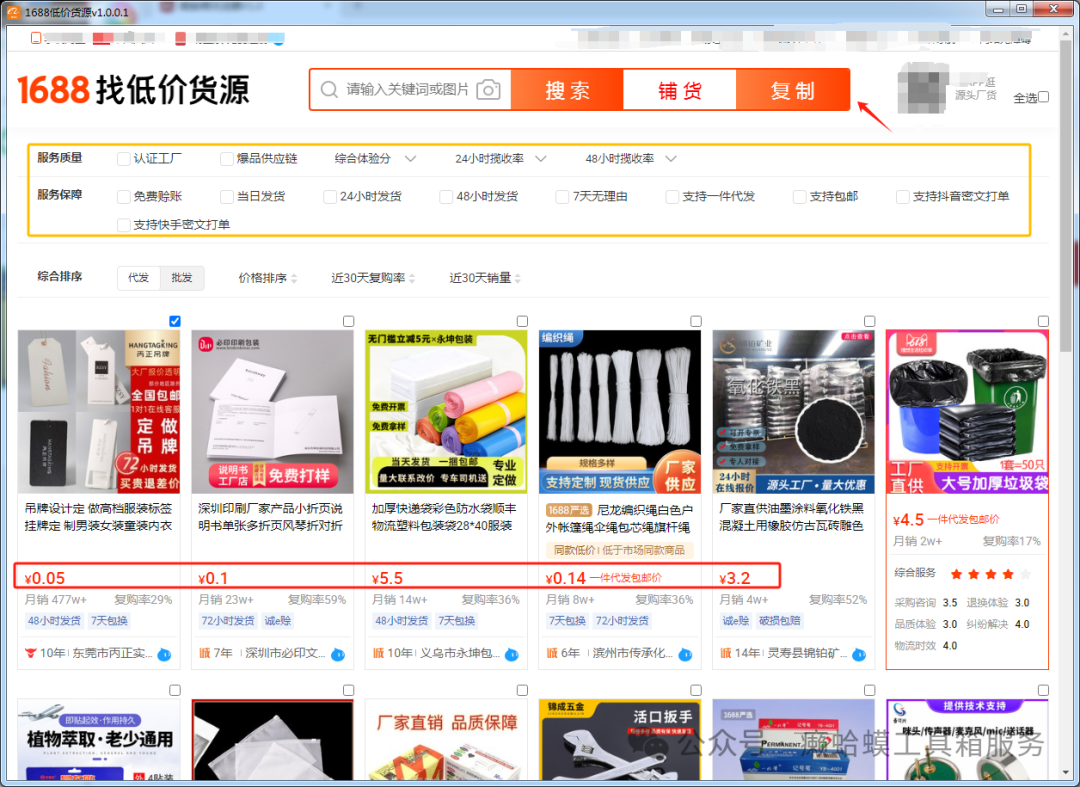Viewport: 1080px width, 787px height.
Task: Open the 吊牌设计定做 product thumbnail
Action: pyautogui.click(x=99, y=412)
